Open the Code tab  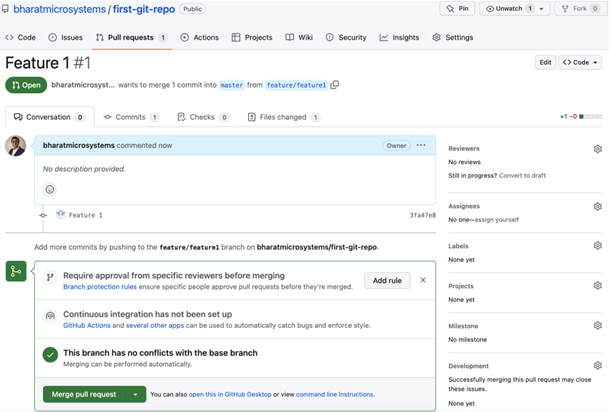click(x=20, y=37)
